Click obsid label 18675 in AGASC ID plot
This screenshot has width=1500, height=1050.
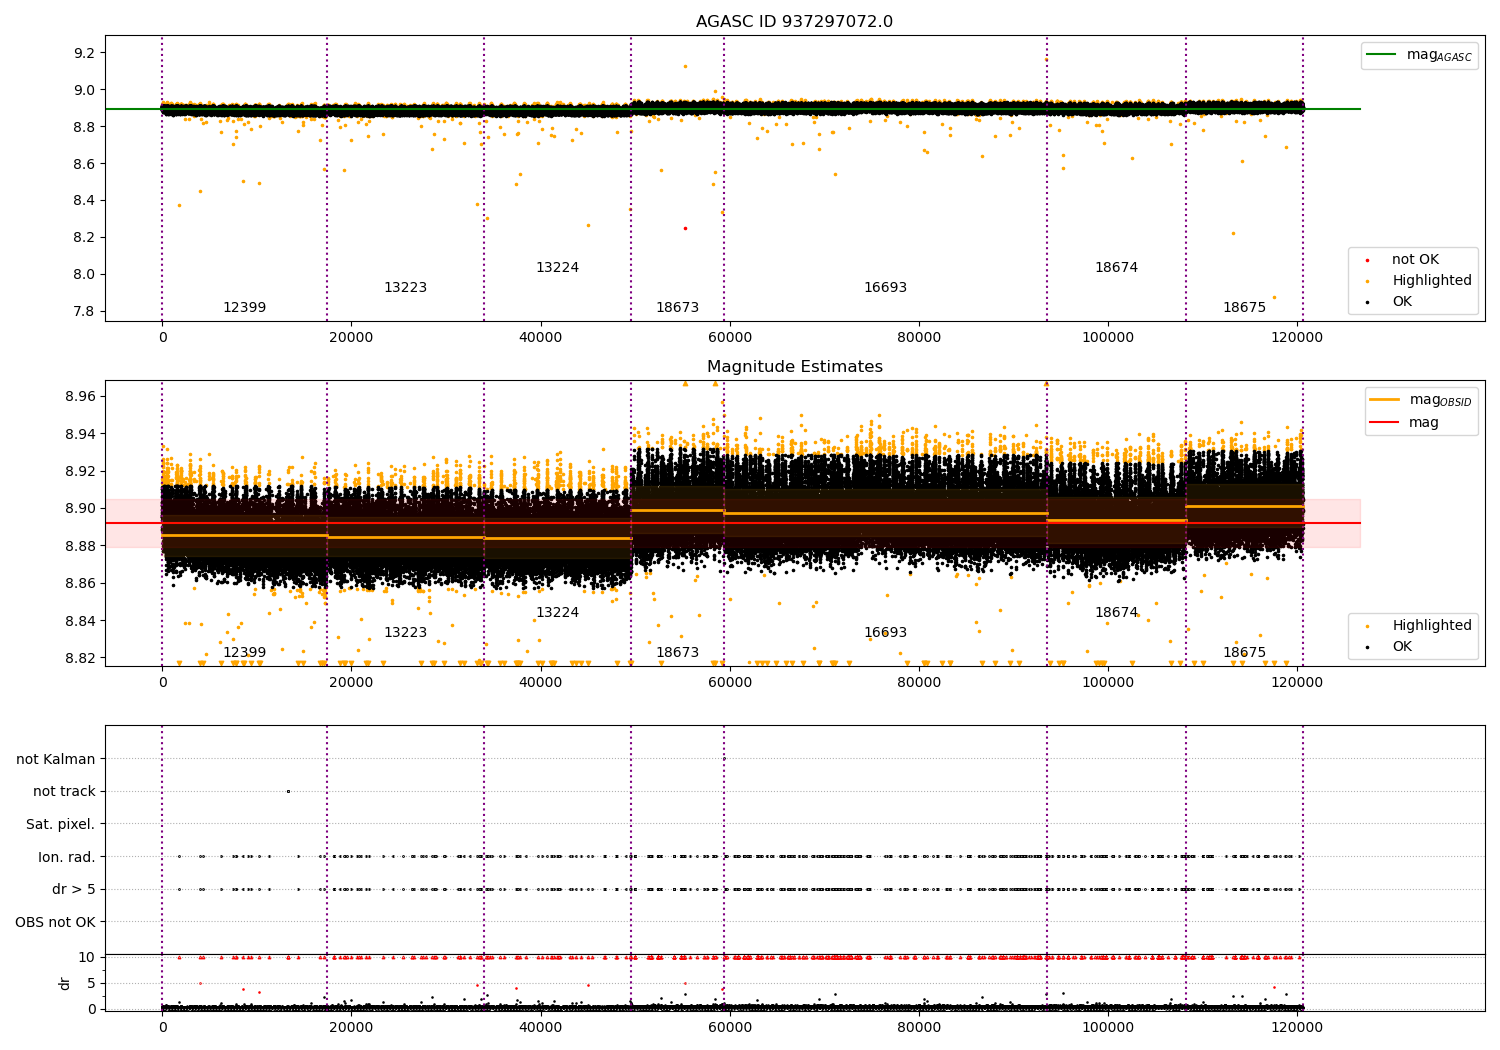click(1244, 308)
